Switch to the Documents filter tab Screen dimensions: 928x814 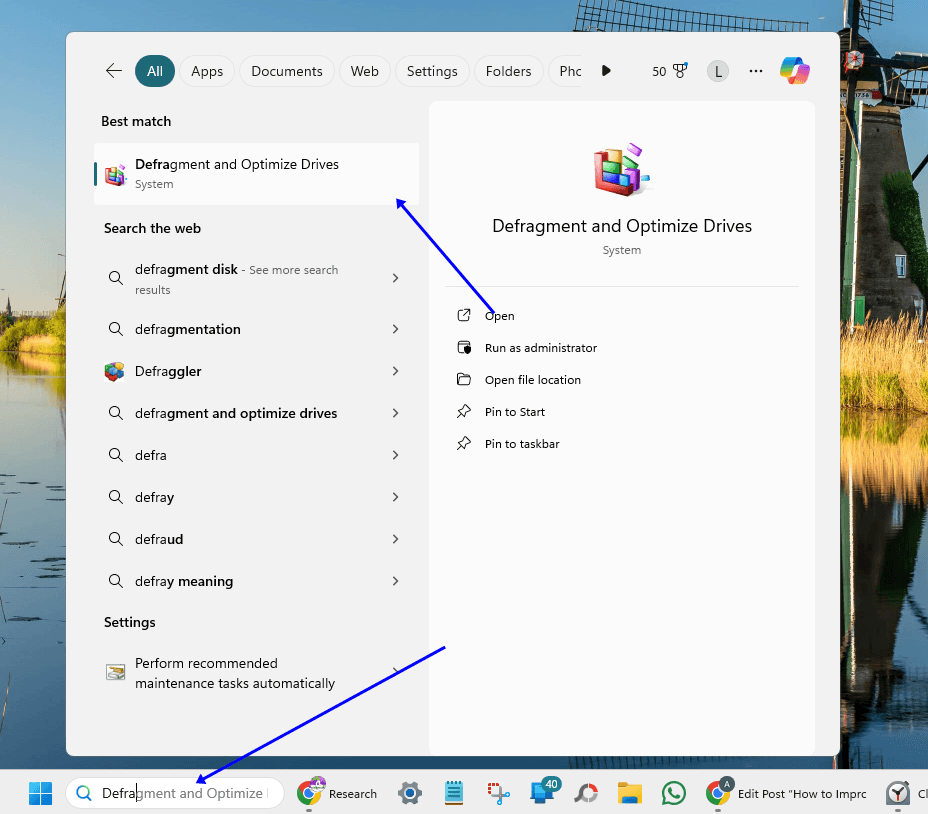point(286,71)
